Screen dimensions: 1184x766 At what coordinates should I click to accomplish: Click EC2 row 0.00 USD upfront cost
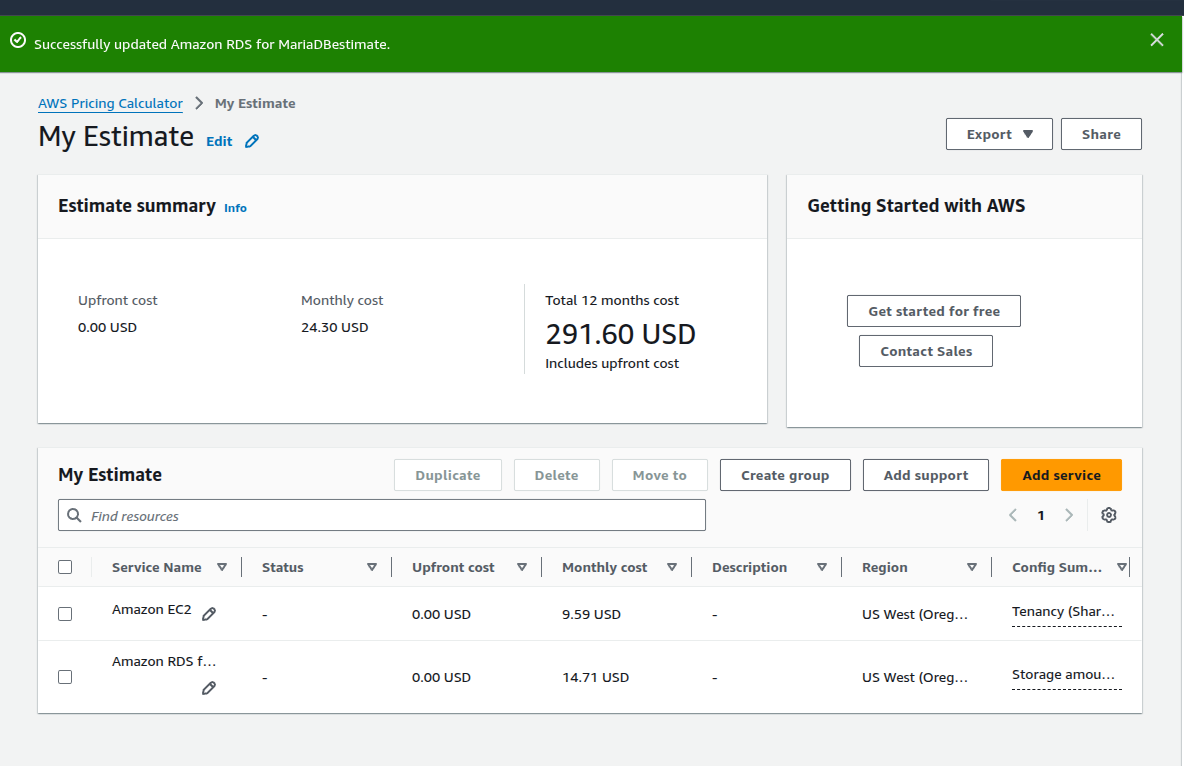(x=441, y=614)
